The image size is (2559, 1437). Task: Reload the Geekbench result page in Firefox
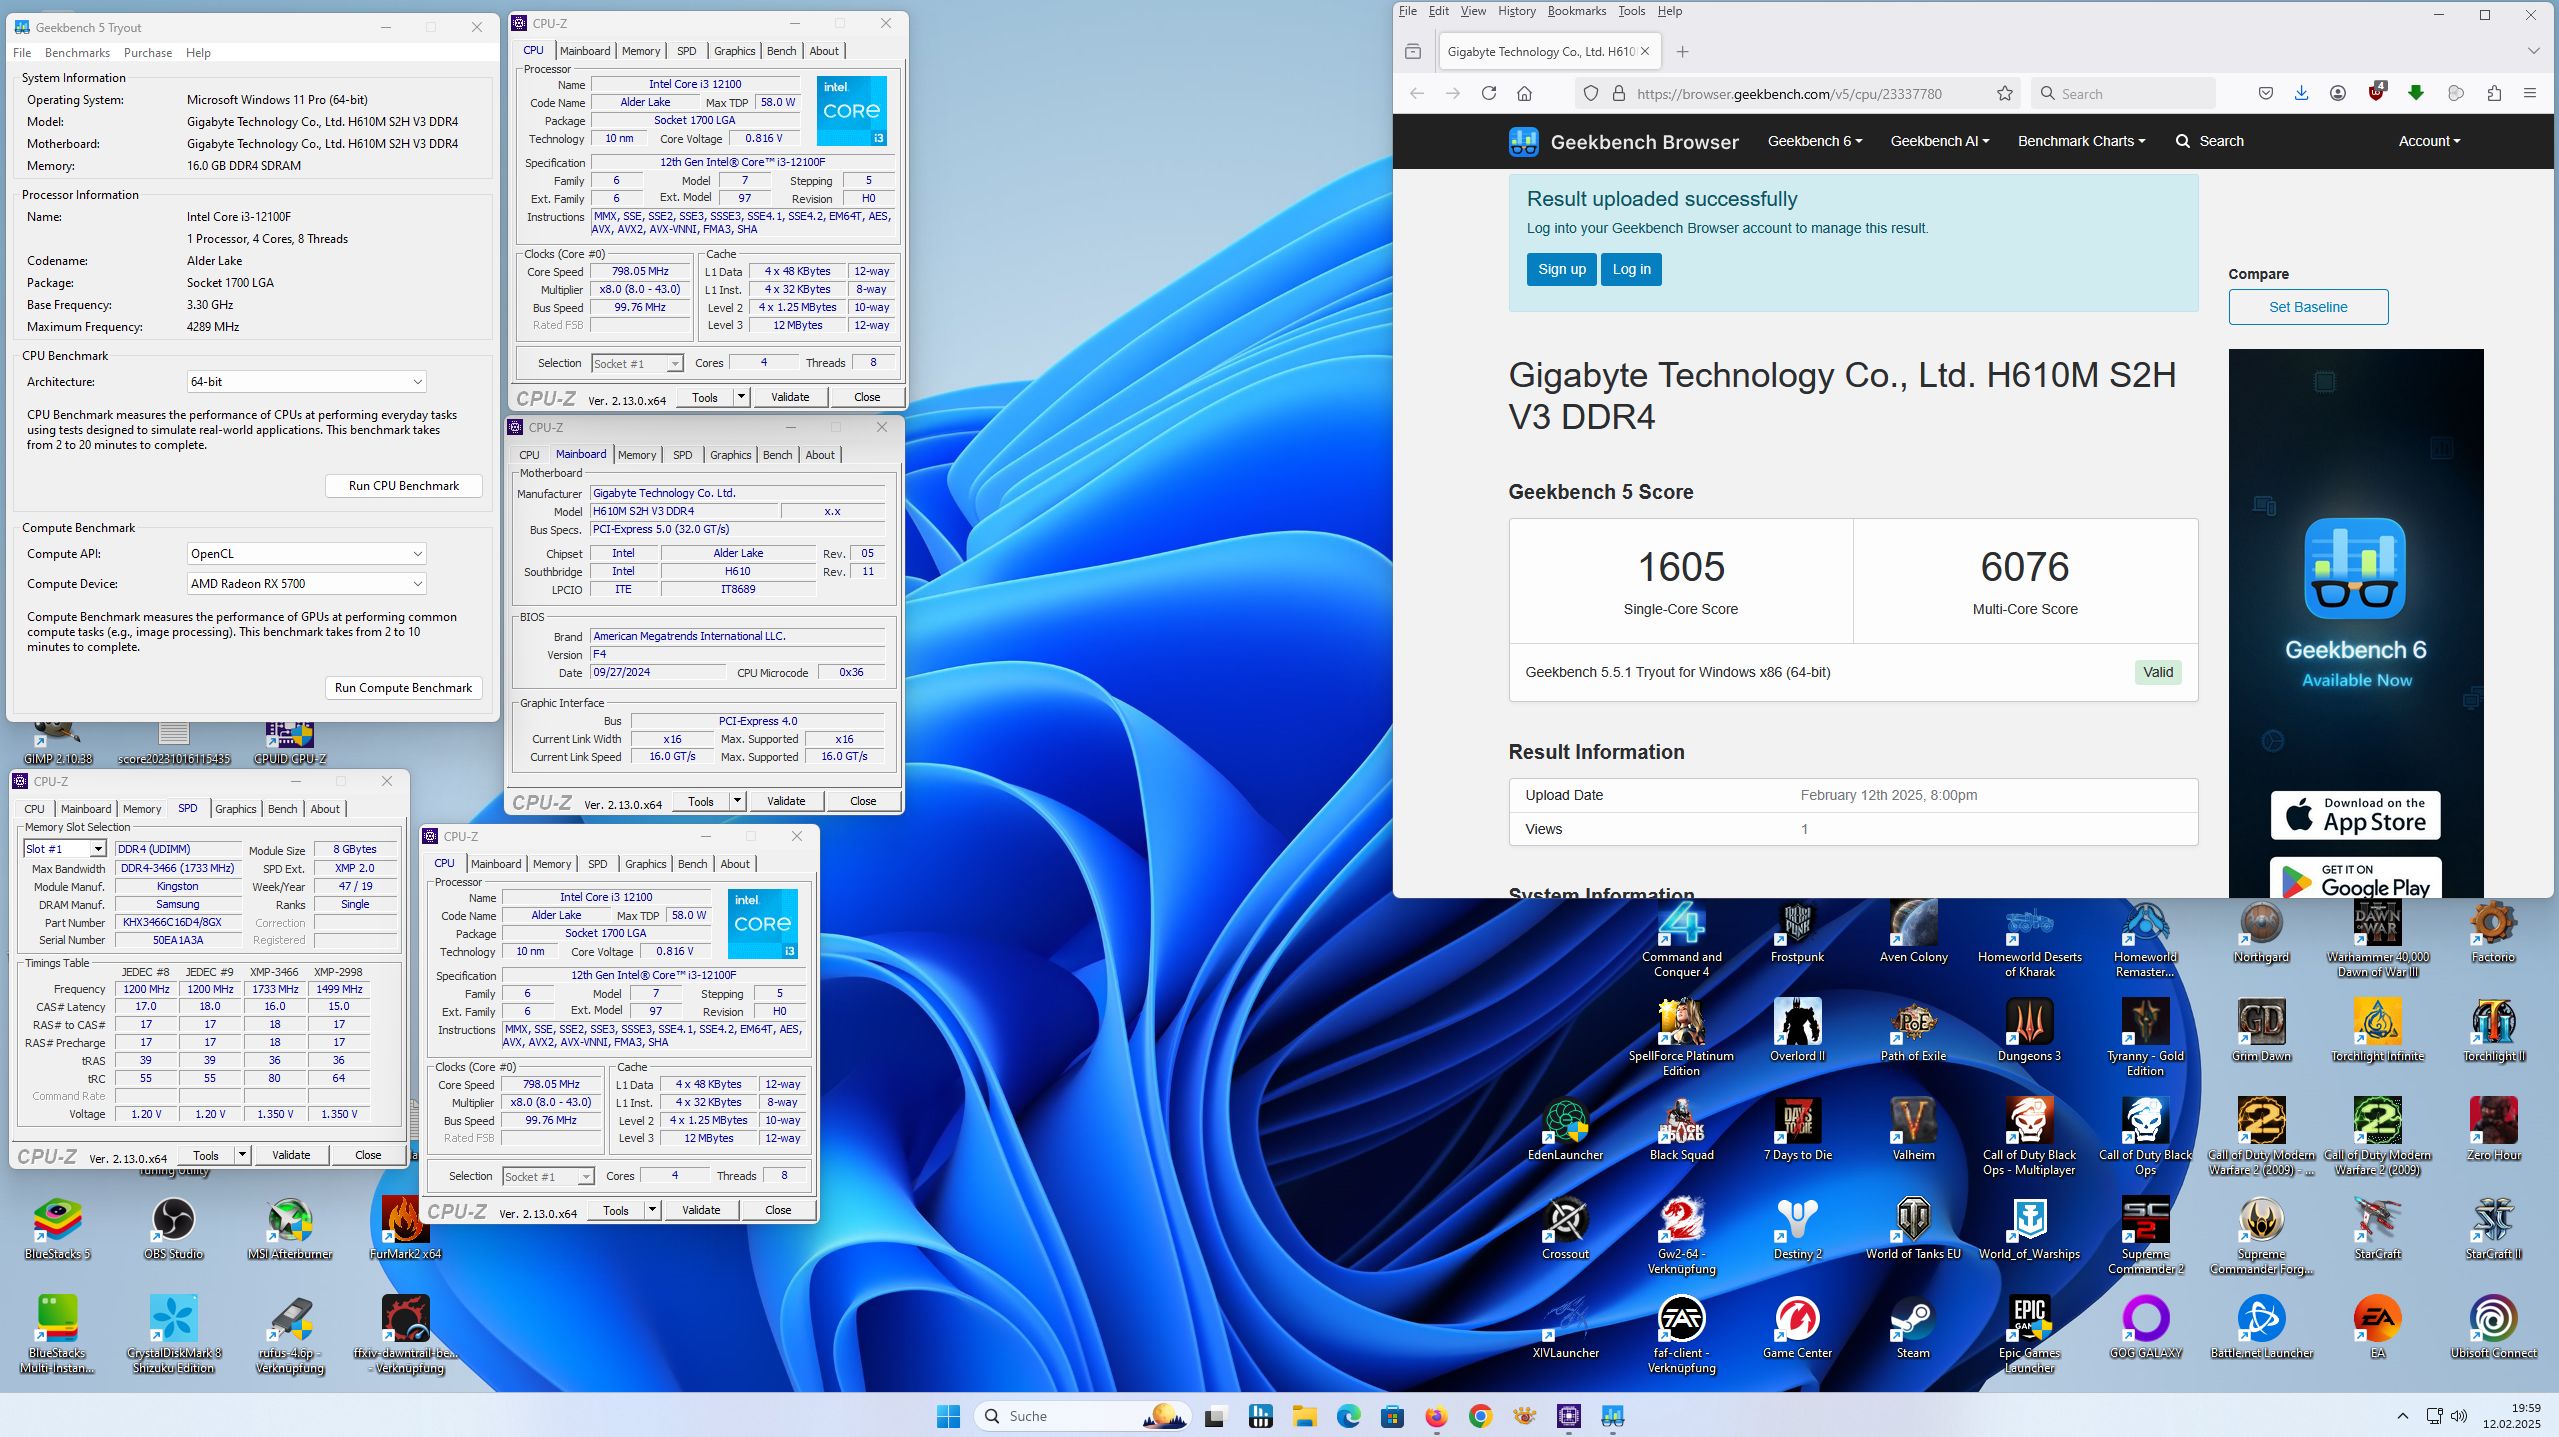[x=1489, y=93]
